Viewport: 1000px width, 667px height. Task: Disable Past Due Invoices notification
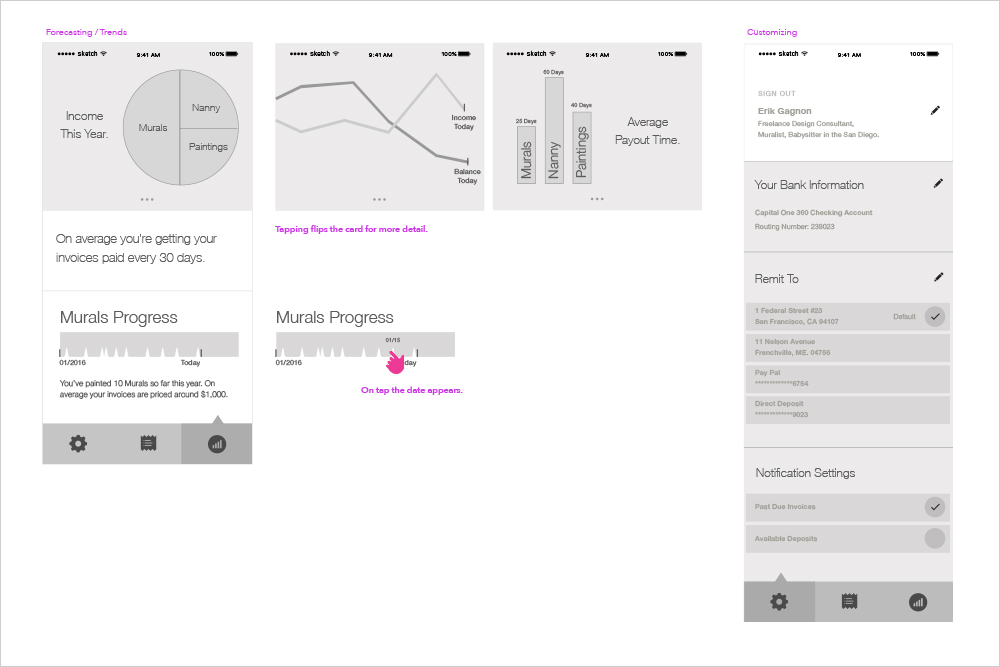pyautogui.click(x=935, y=507)
